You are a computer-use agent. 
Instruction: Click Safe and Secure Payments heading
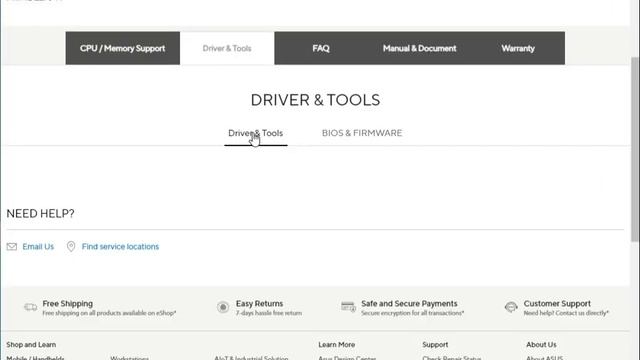tap(409, 304)
